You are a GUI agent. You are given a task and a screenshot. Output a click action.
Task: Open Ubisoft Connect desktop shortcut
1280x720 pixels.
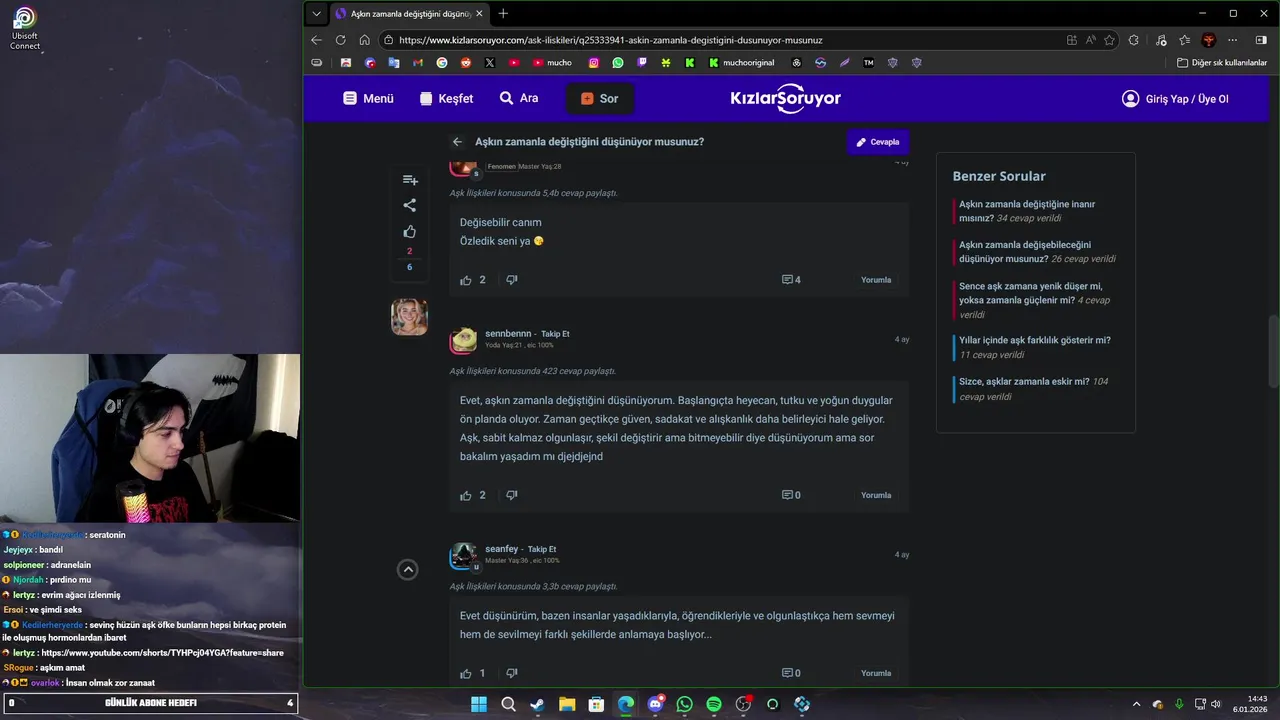coord(25,28)
